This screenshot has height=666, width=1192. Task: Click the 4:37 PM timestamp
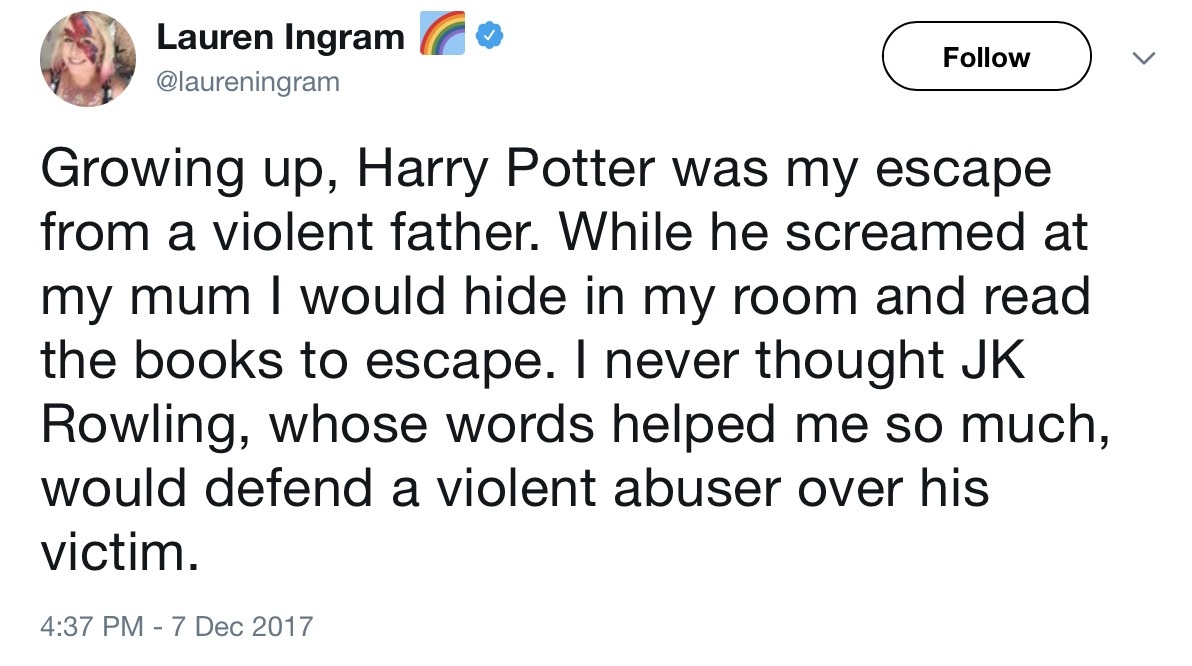[91, 627]
